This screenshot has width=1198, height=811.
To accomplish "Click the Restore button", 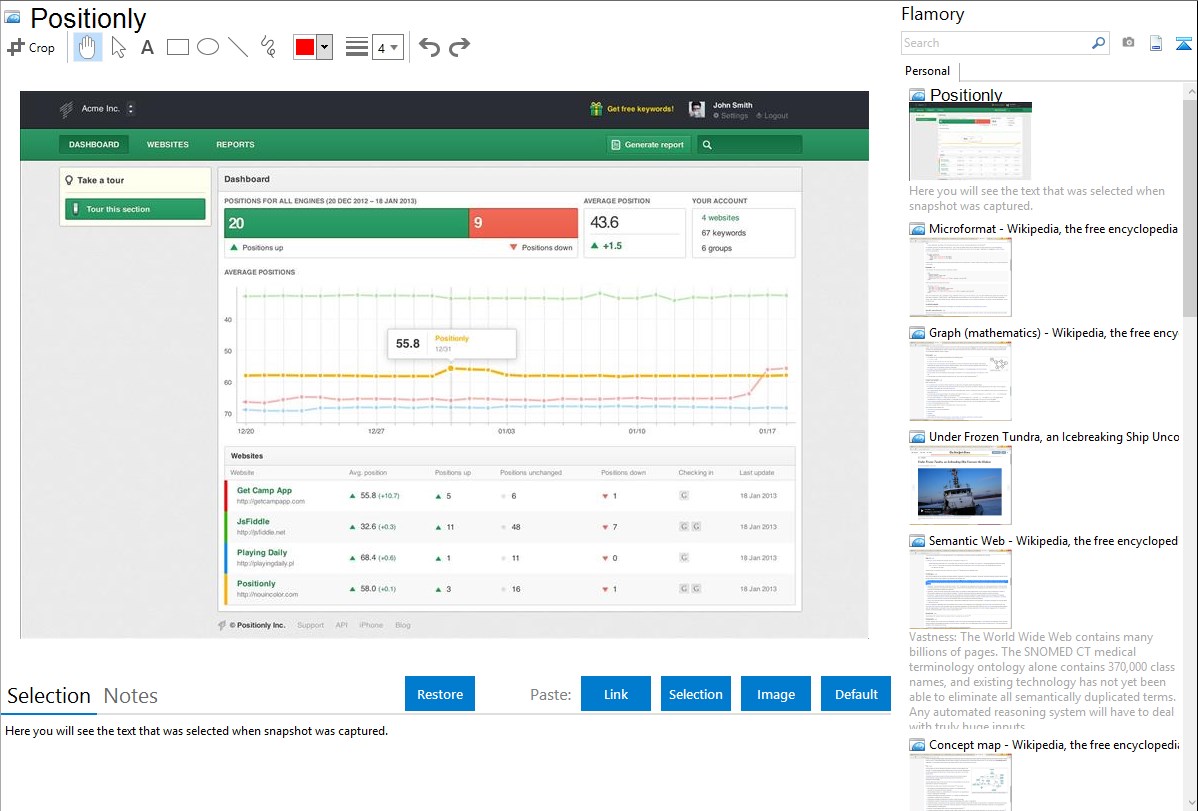I will (x=440, y=694).
